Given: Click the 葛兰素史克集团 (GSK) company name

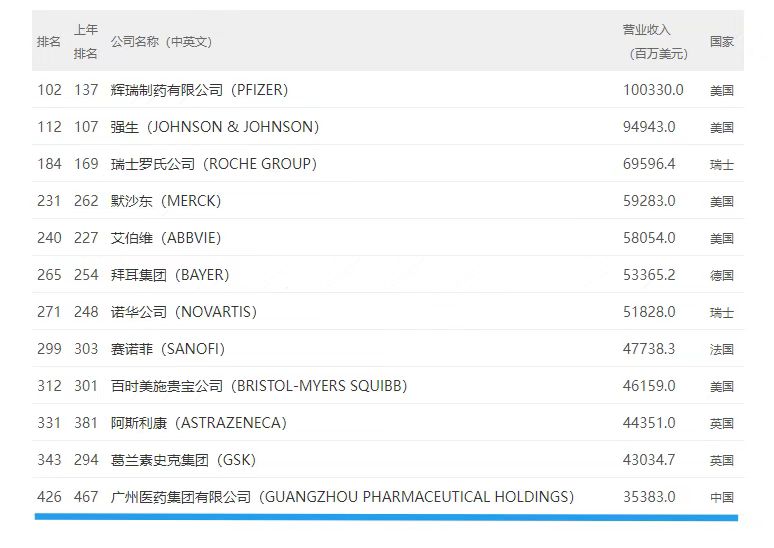Looking at the screenshot, I should coord(184,460).
